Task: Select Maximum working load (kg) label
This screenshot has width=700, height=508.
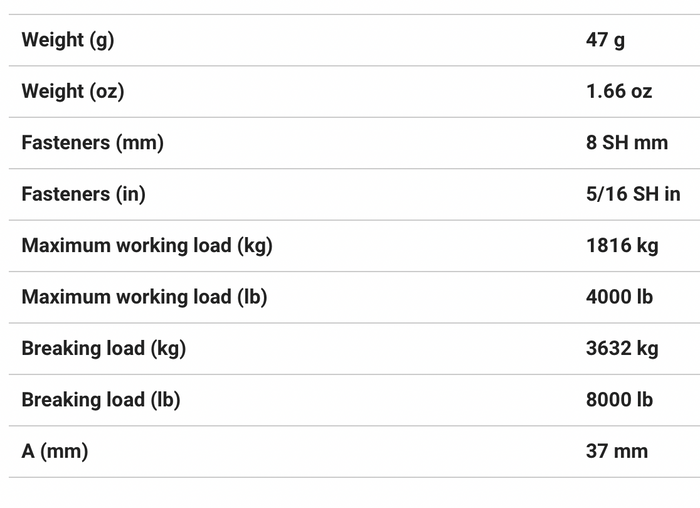Action: click(x=147, y=246)
